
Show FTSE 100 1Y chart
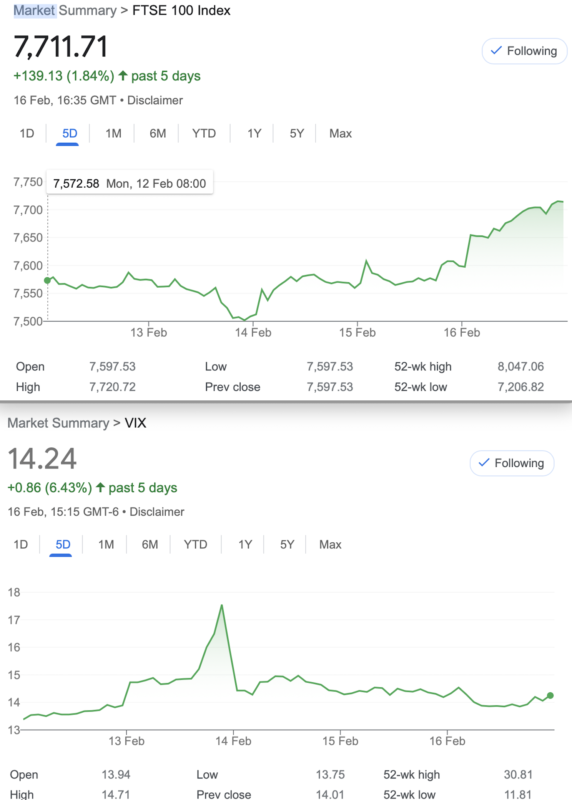254,134
